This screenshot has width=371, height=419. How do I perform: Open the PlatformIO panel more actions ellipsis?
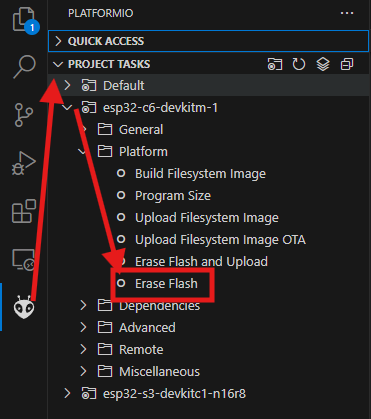point(347,13)
